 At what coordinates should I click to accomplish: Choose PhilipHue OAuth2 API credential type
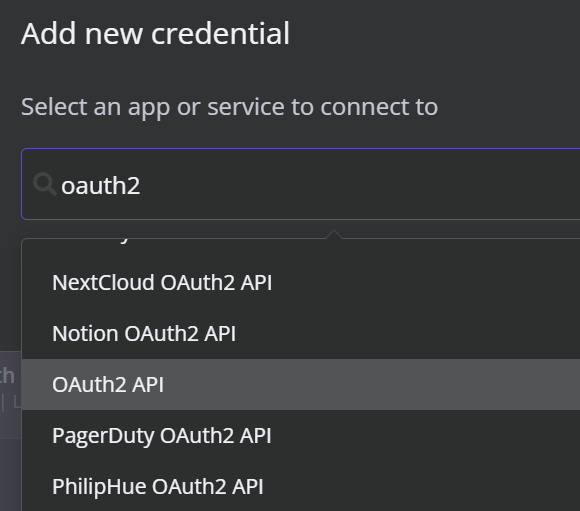click(158, 487)
